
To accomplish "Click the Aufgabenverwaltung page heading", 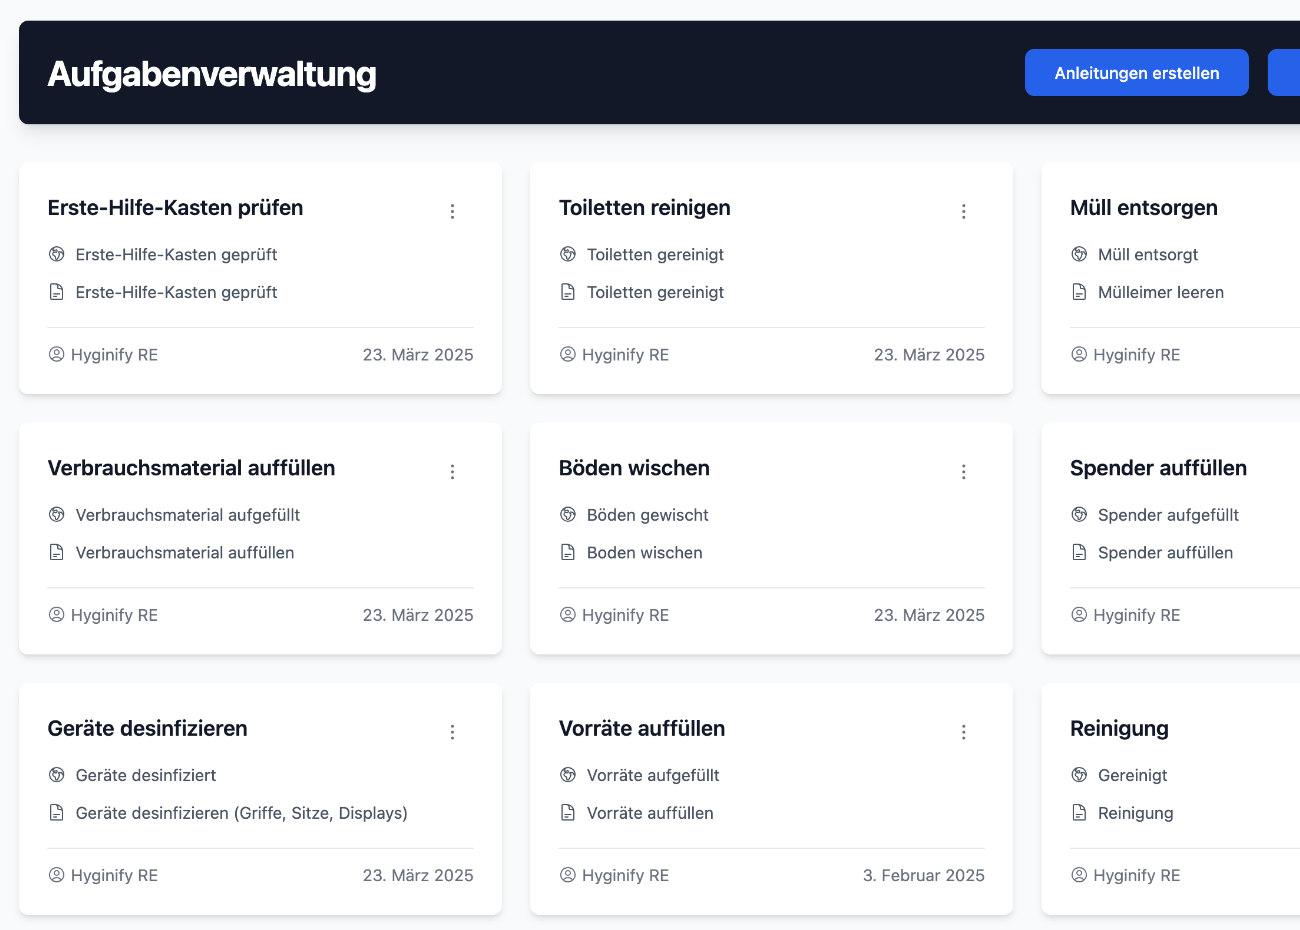I will 212,74.
